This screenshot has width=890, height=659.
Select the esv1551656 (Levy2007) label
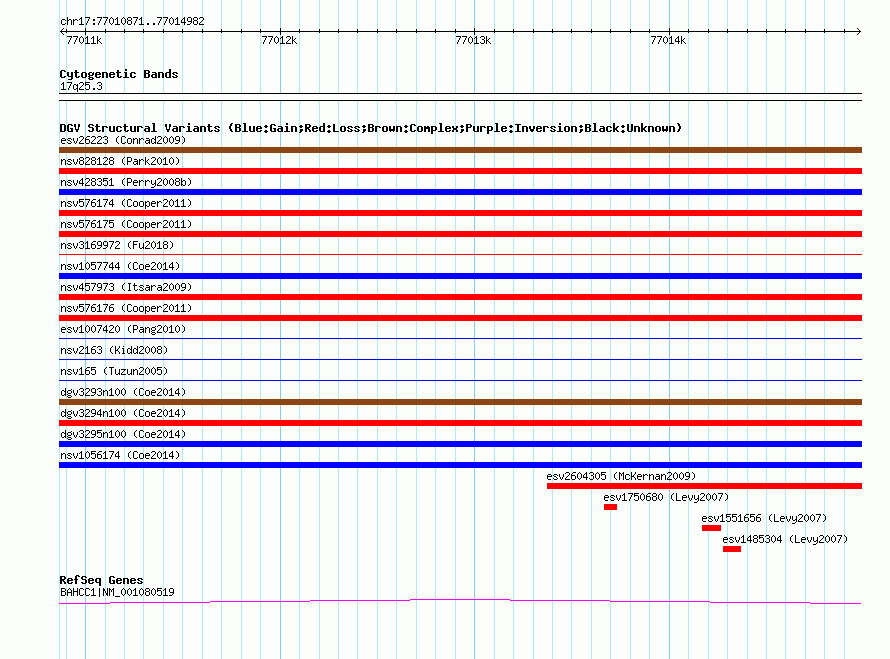[764, 518]
